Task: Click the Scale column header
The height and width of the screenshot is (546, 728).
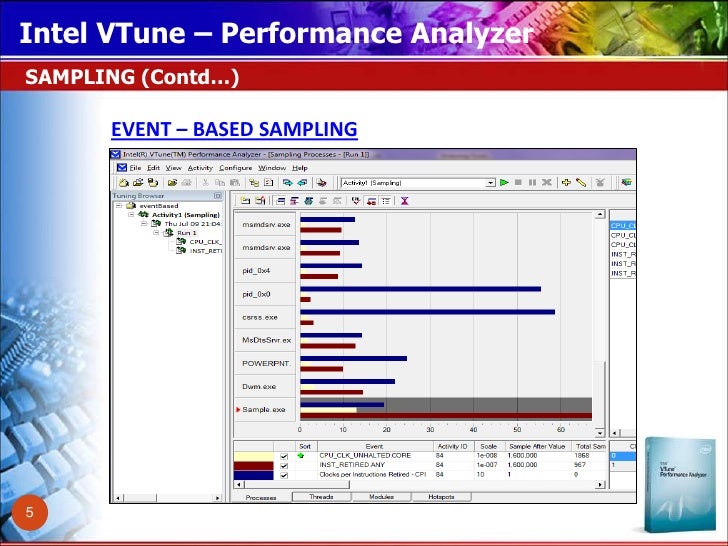Action: coord(488,446)
